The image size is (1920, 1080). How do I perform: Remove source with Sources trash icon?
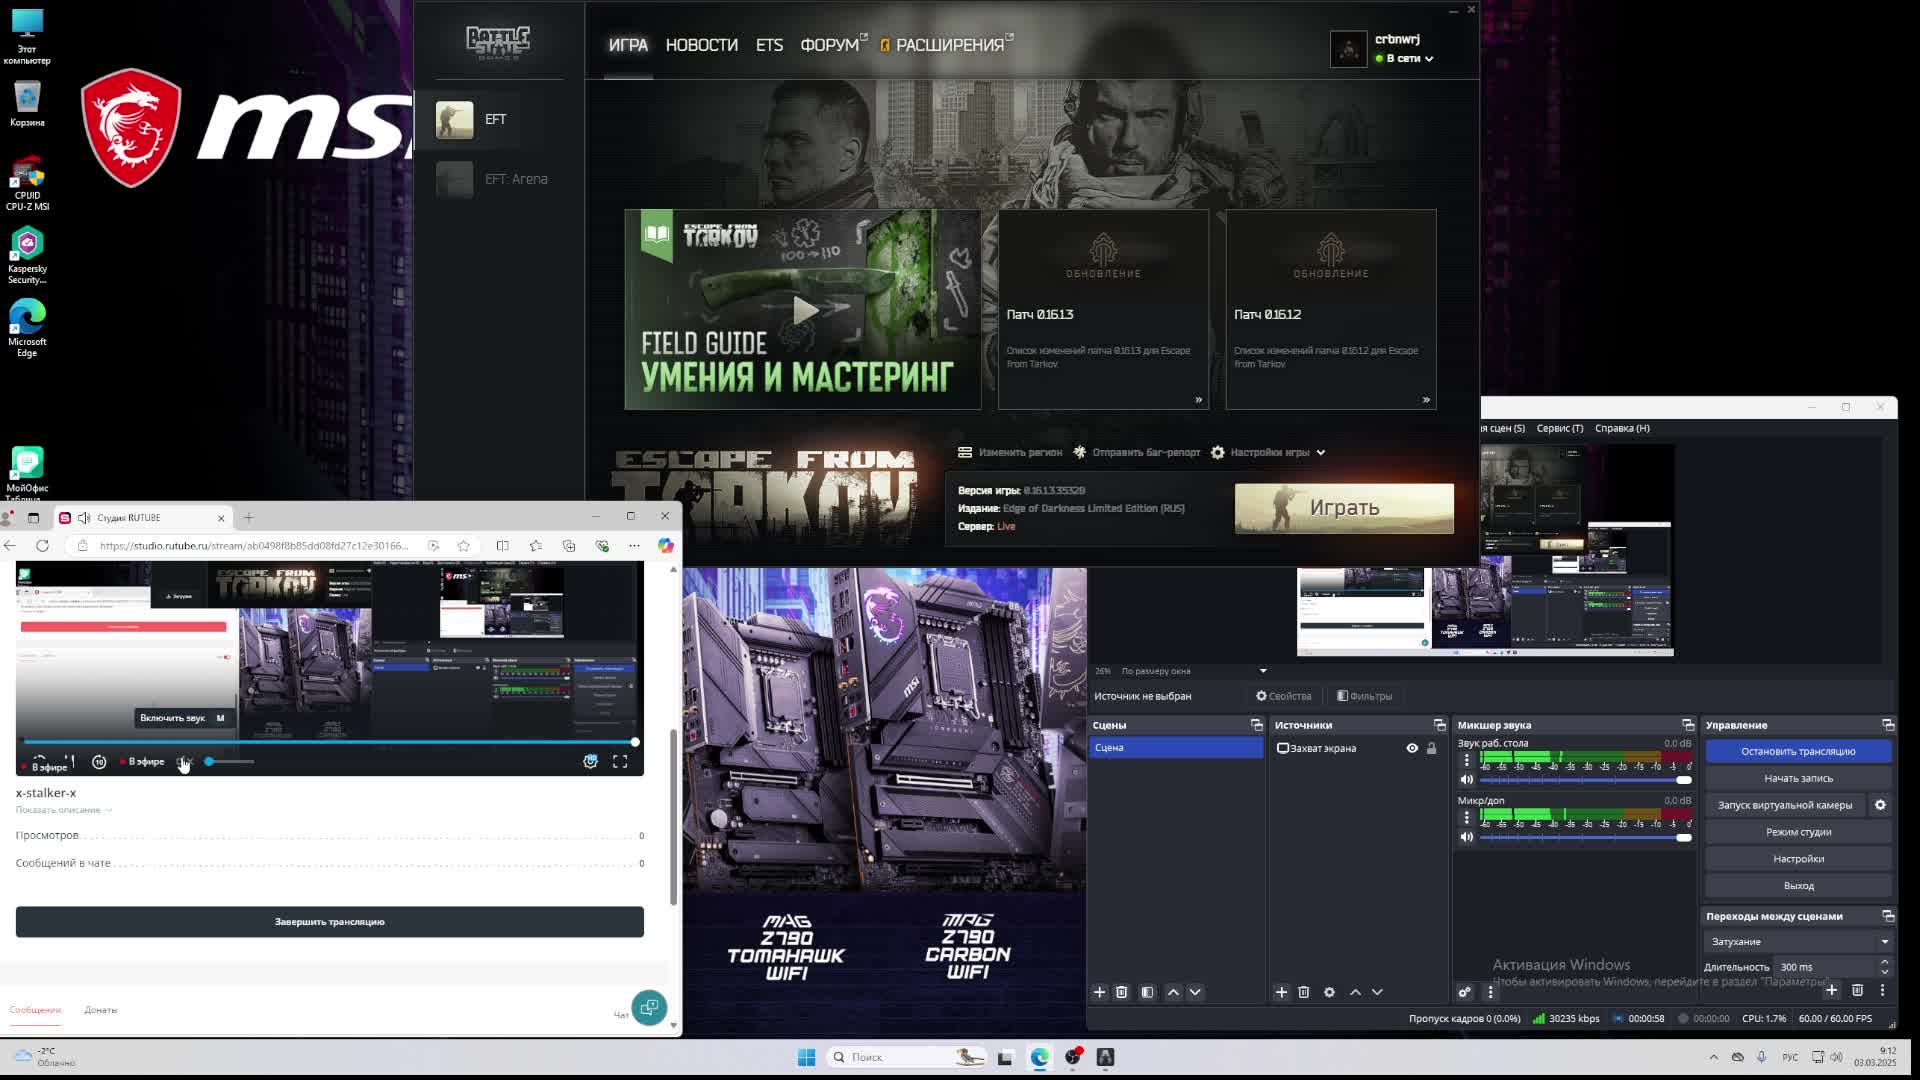pyautogui.click(x=1304, y=992)
